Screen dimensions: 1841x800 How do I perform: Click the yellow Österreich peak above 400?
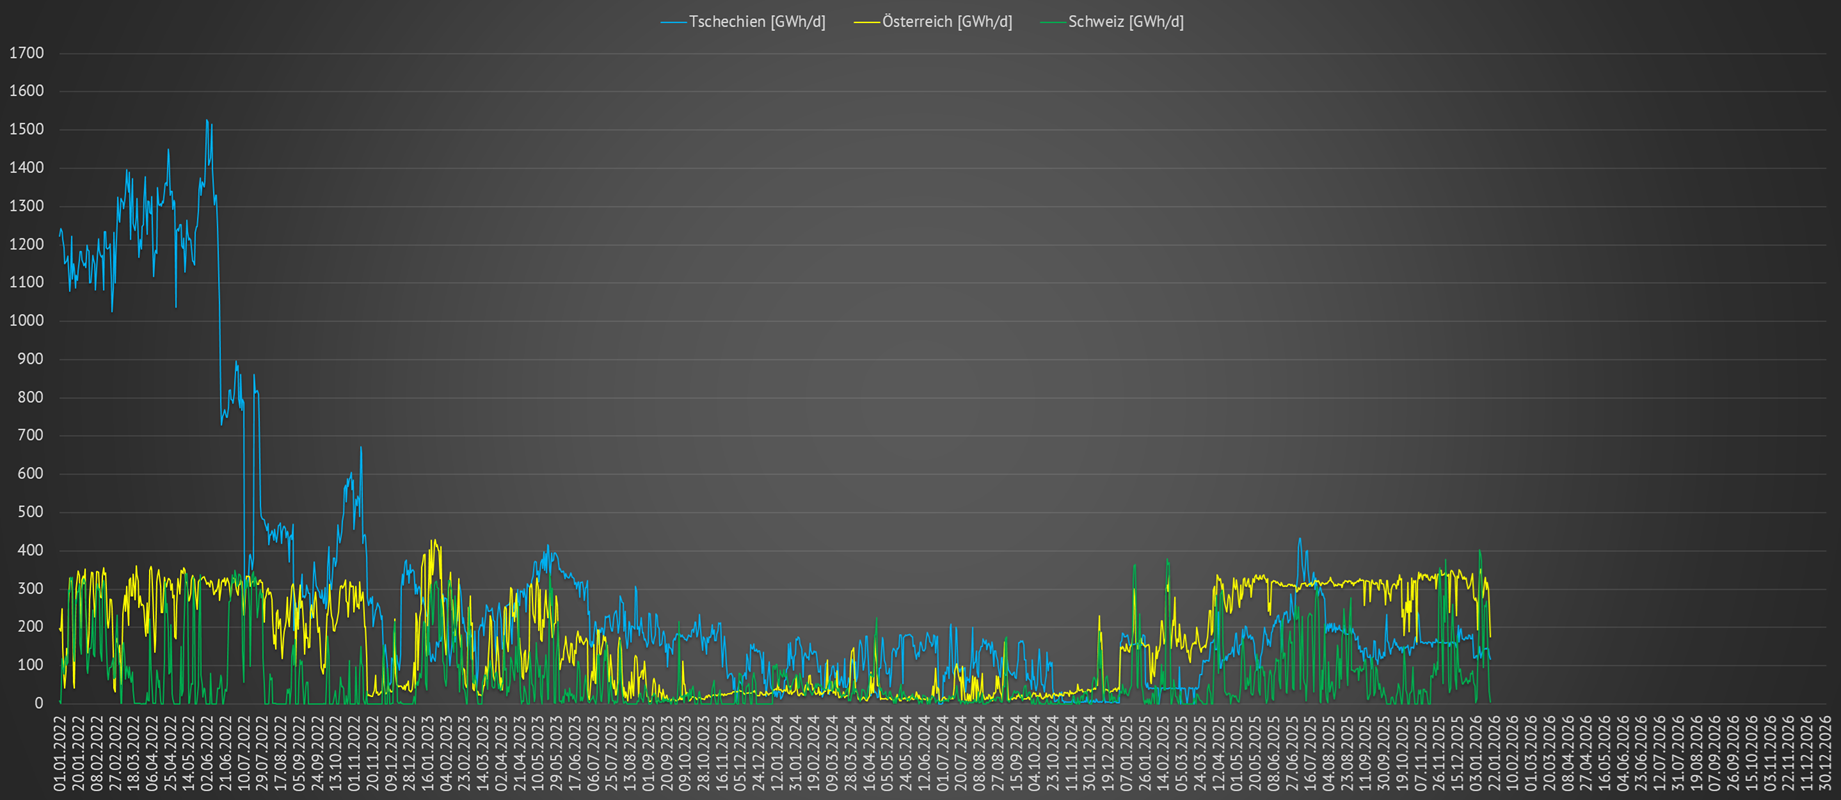click(433, 541)
